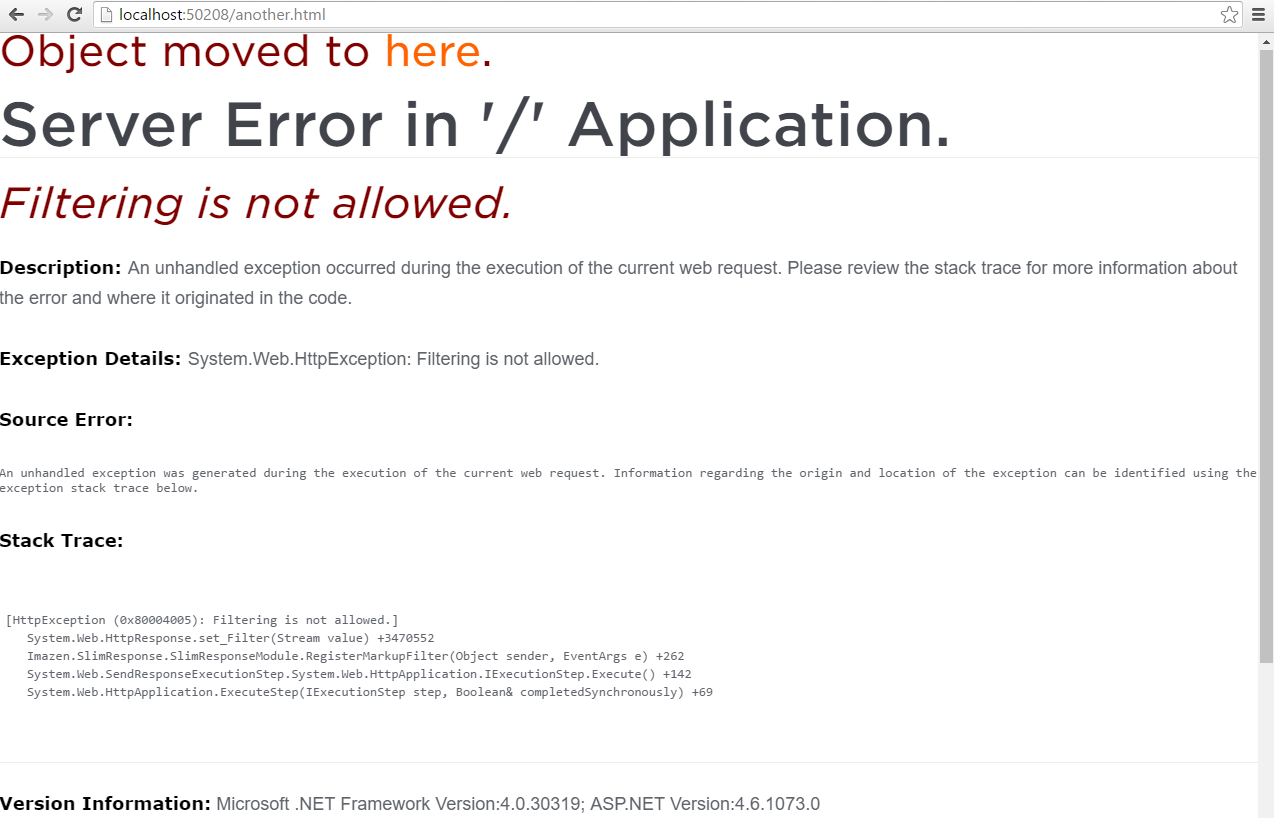Viewport: 1274px width, 818px height.
Task: Click the 'Exception Details:' label
Action: coord(91,359)
